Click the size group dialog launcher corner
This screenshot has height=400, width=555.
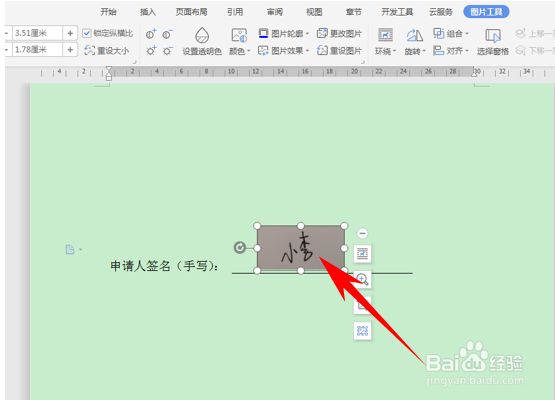(134, 62)
